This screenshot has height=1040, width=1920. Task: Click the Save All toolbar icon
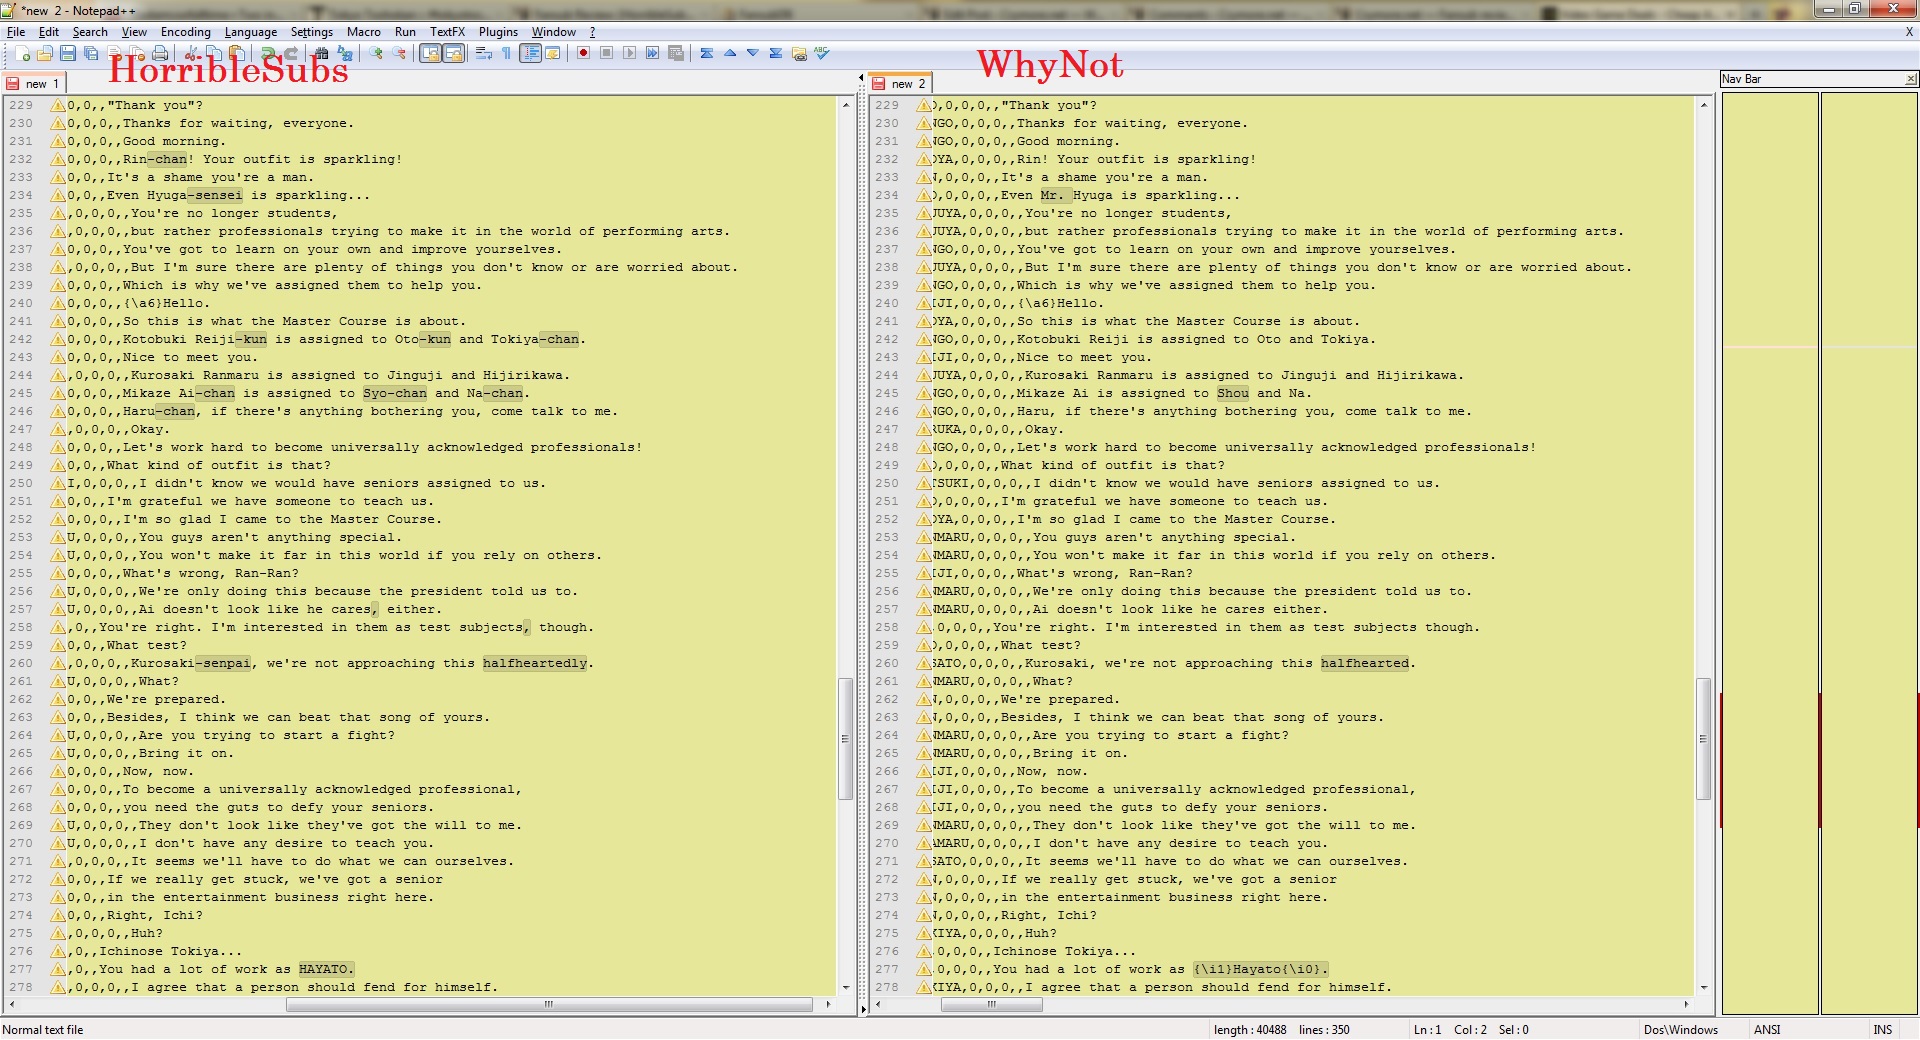91,53
